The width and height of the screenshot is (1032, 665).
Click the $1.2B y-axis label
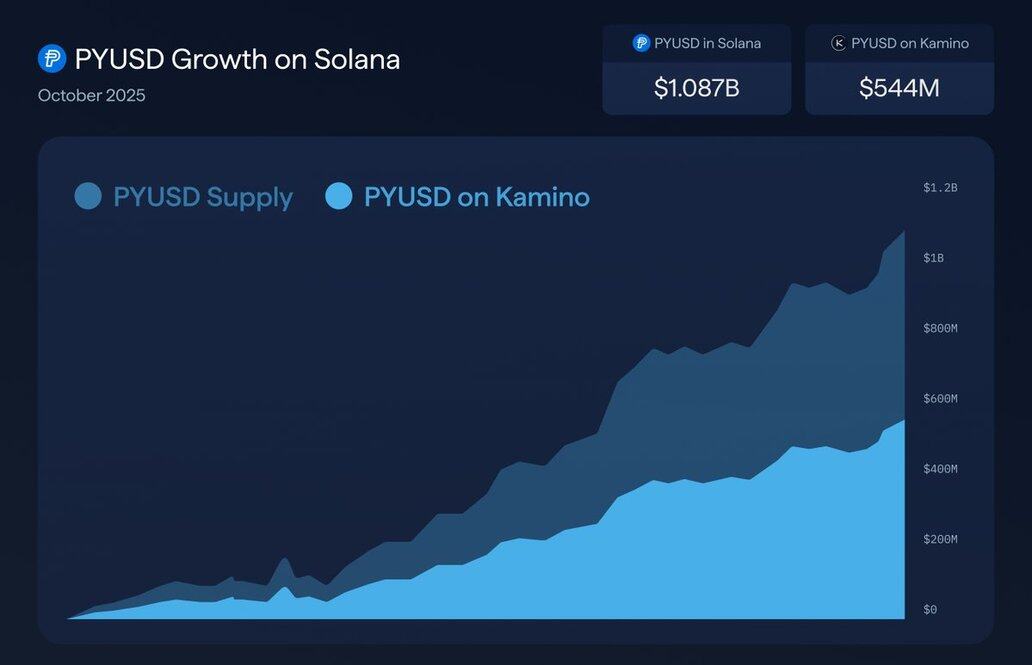tap(940, 188)
